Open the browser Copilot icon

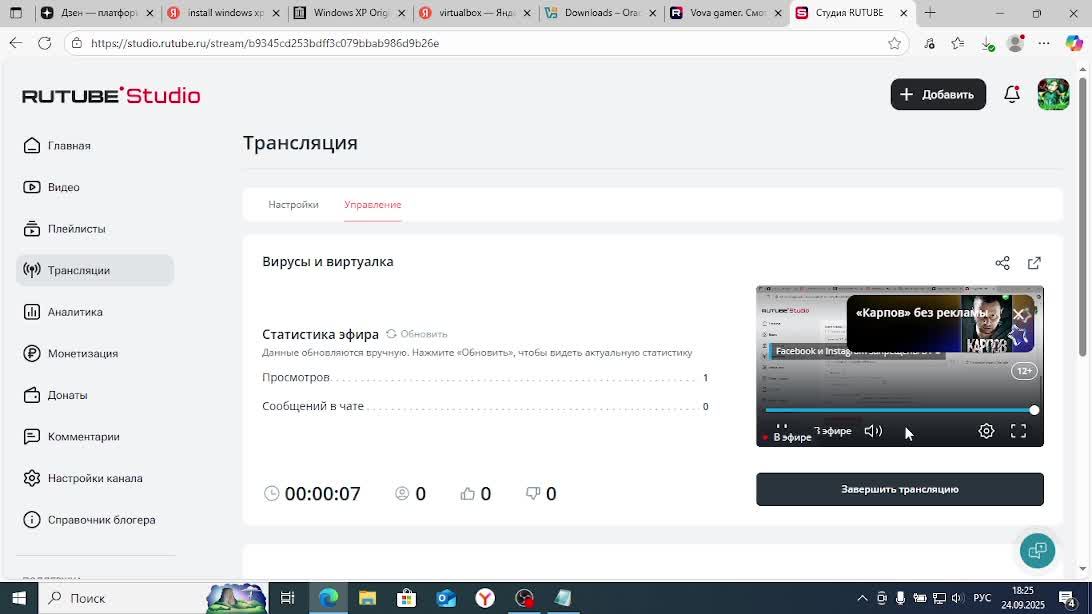click(1074, 43)
